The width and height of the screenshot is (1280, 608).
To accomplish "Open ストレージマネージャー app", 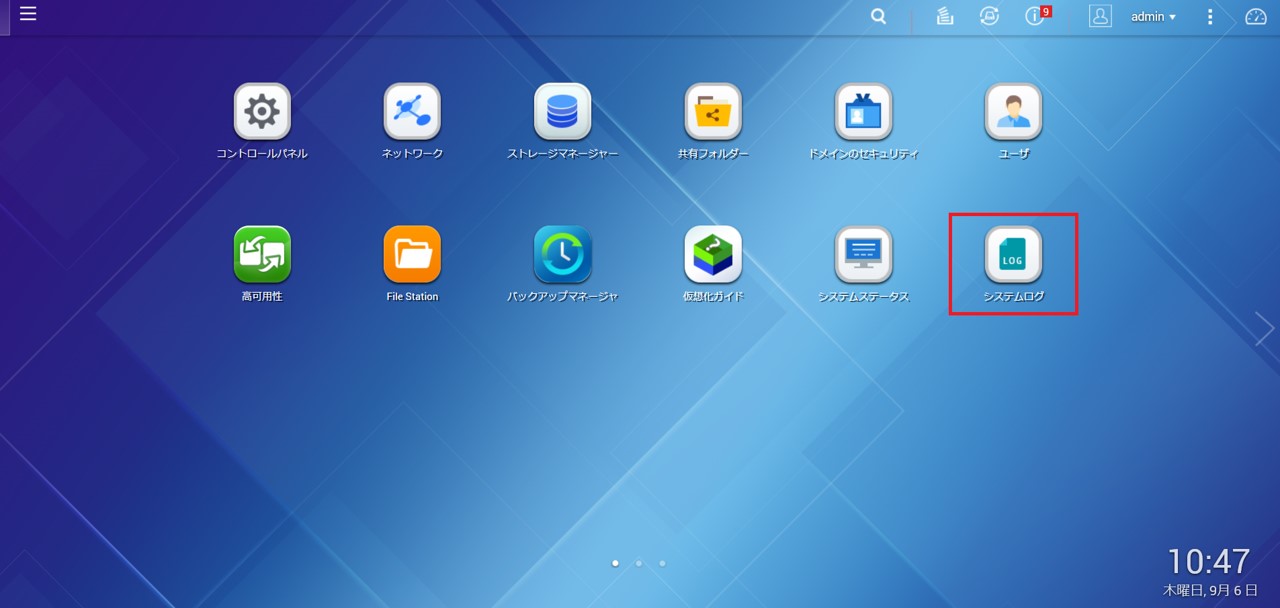I will point(563,111).
